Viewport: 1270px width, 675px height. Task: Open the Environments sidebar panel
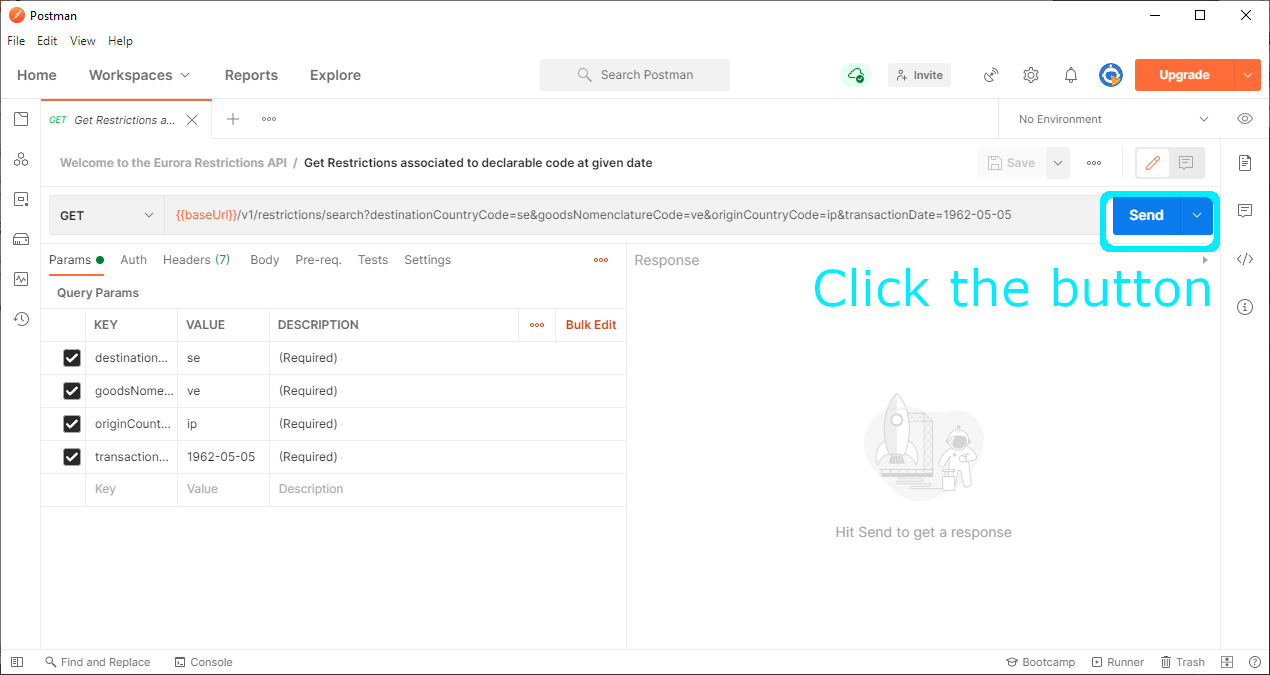point(21,199)
